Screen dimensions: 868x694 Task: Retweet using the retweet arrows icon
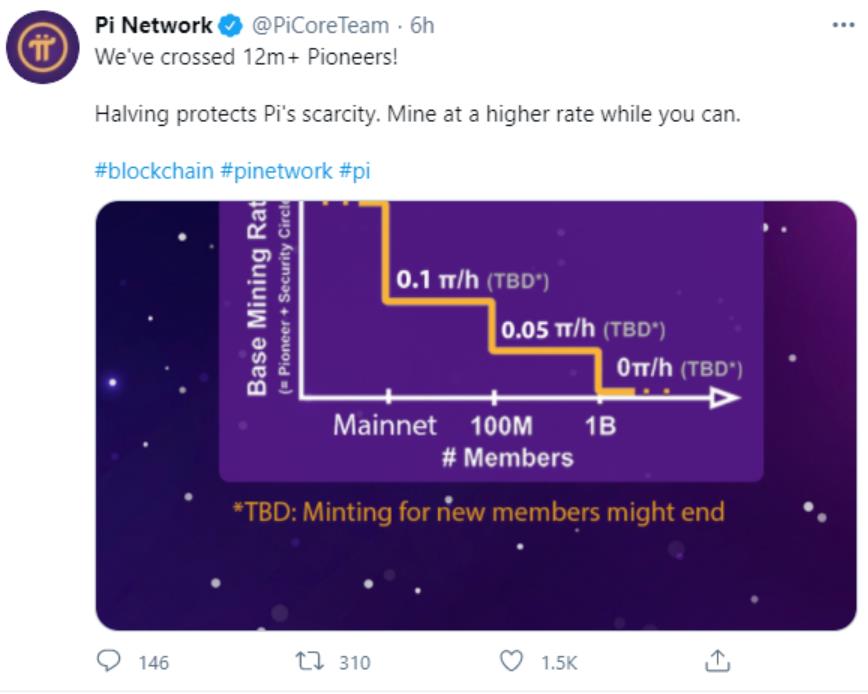[309, 661]
